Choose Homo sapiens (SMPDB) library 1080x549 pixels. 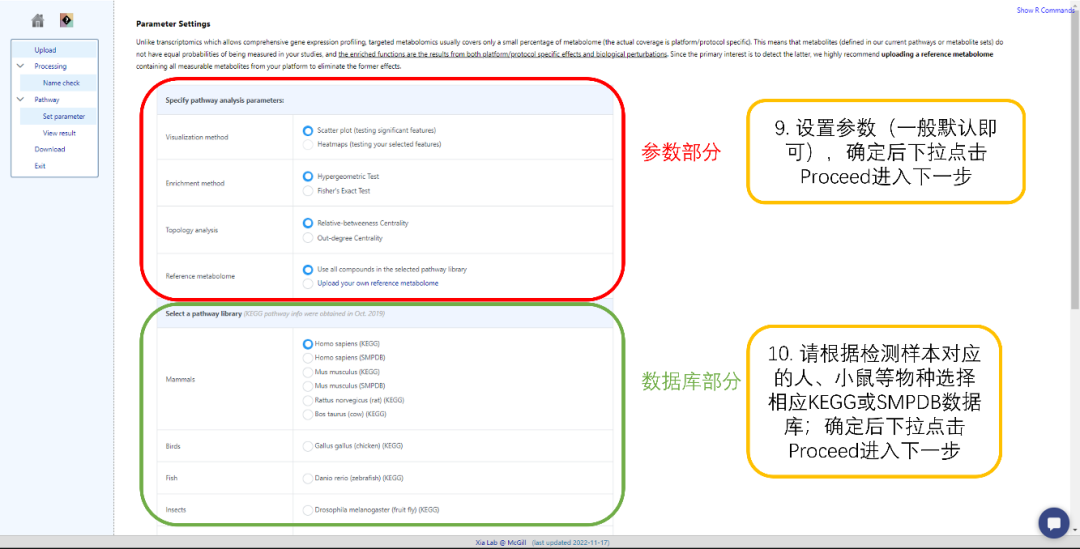point(308,358)
